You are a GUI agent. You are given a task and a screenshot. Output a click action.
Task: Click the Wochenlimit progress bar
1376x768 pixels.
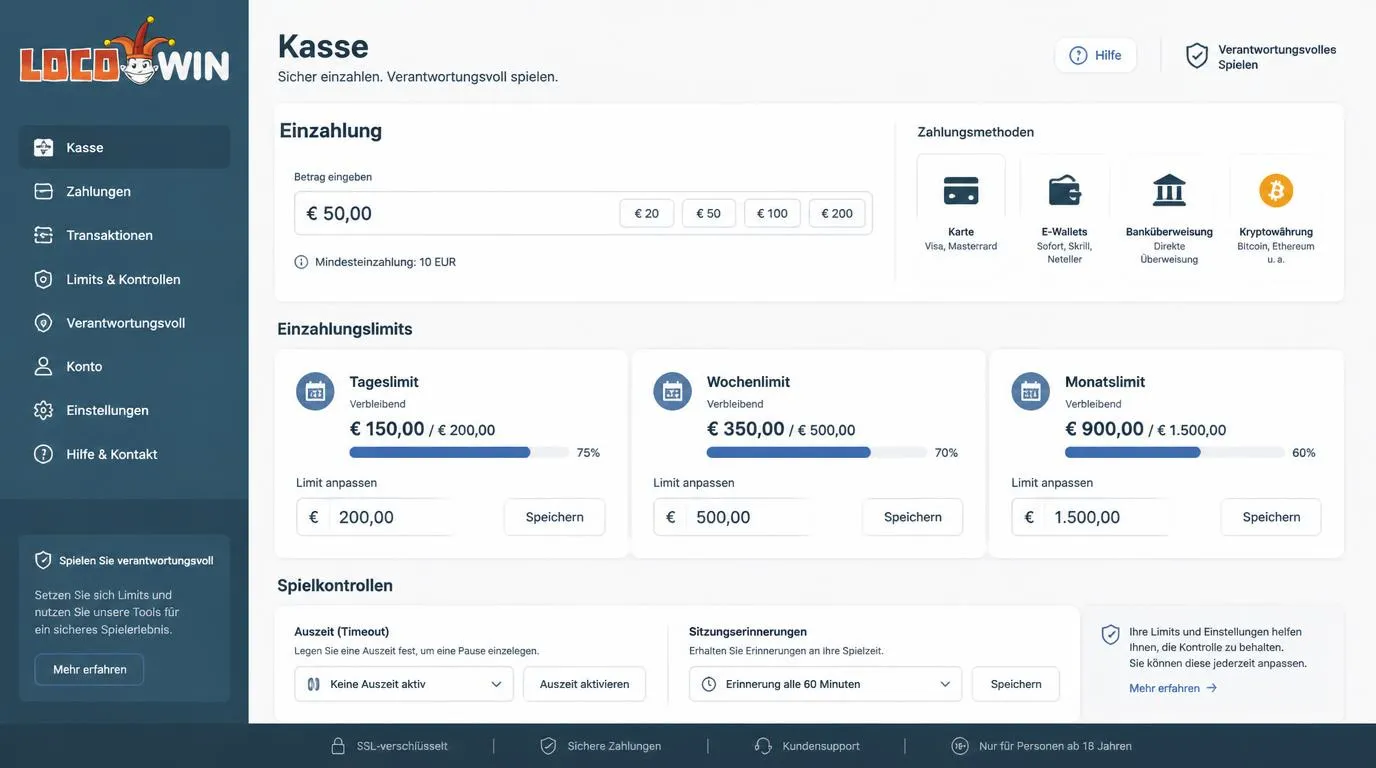point(817,453)
